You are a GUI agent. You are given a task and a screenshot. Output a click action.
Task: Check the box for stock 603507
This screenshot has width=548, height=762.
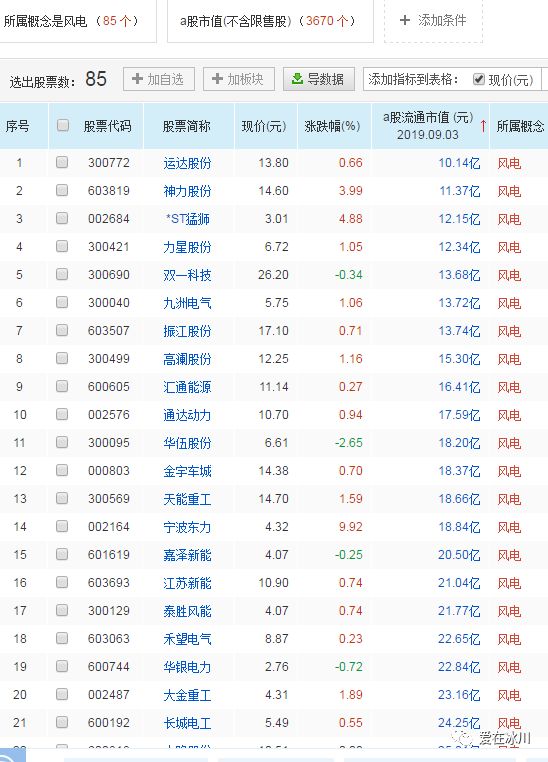[62, 330]
